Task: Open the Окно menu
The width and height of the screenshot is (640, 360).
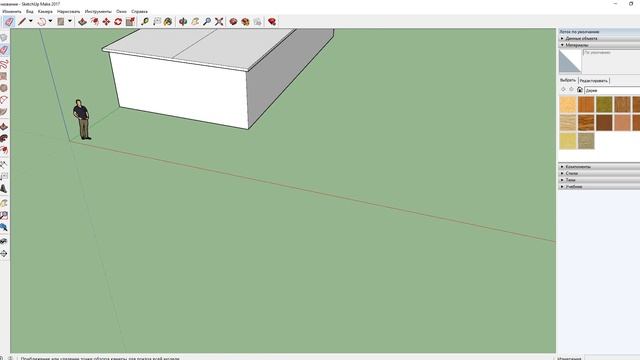Action: 121,11
